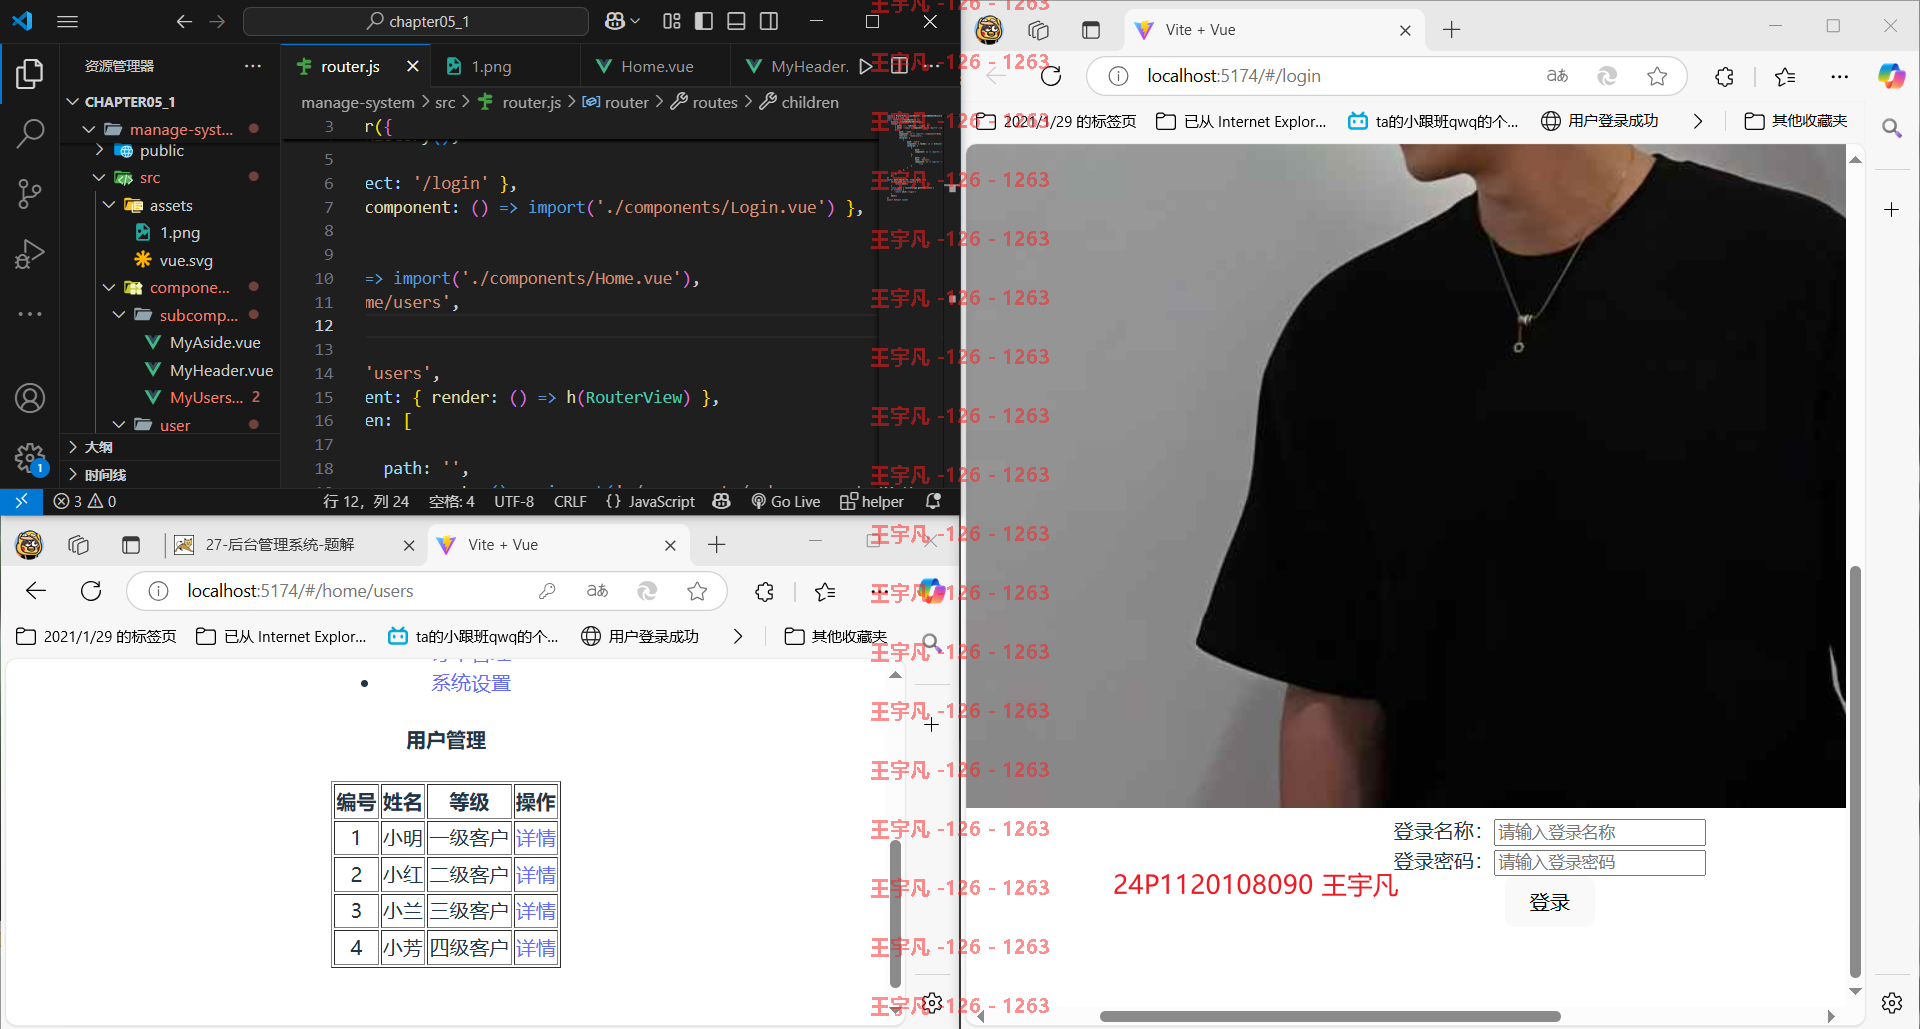The image size is (1920, 1029).
Task: Switch to router.js editor tab
Action: (349, 66)
